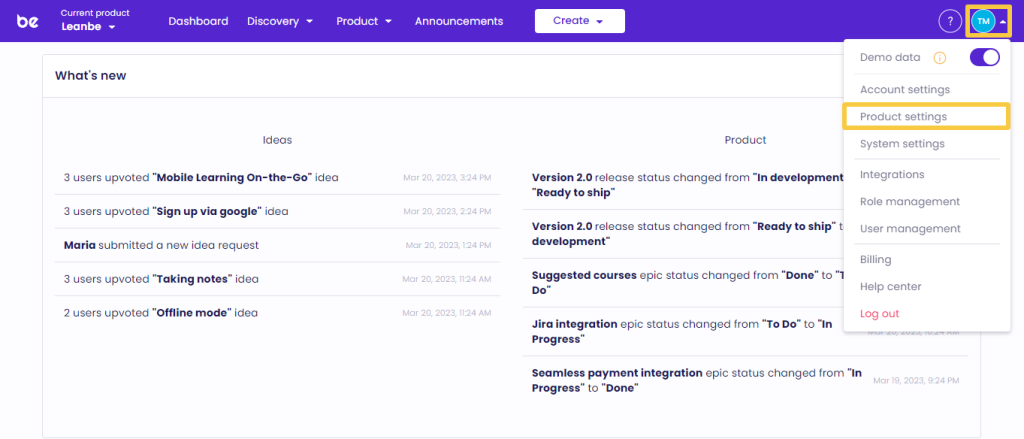Open the Announcements page
The height and width of the screenshot is (439, 1024).
[459, 21]
